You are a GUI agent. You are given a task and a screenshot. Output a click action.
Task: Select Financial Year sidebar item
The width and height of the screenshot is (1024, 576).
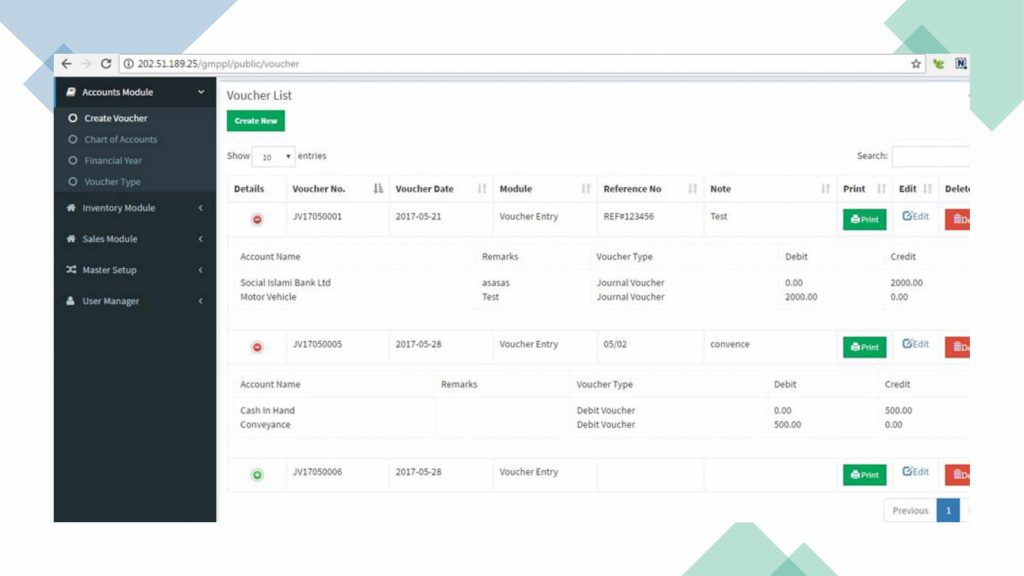point(113,161)
